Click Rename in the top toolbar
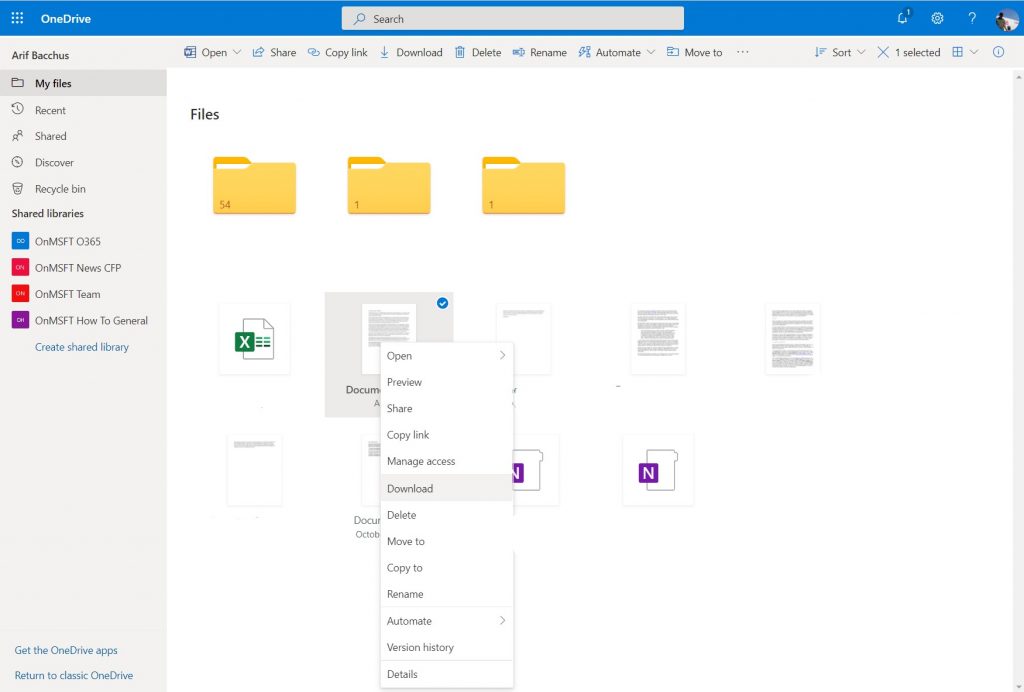 tap(539, 52)
